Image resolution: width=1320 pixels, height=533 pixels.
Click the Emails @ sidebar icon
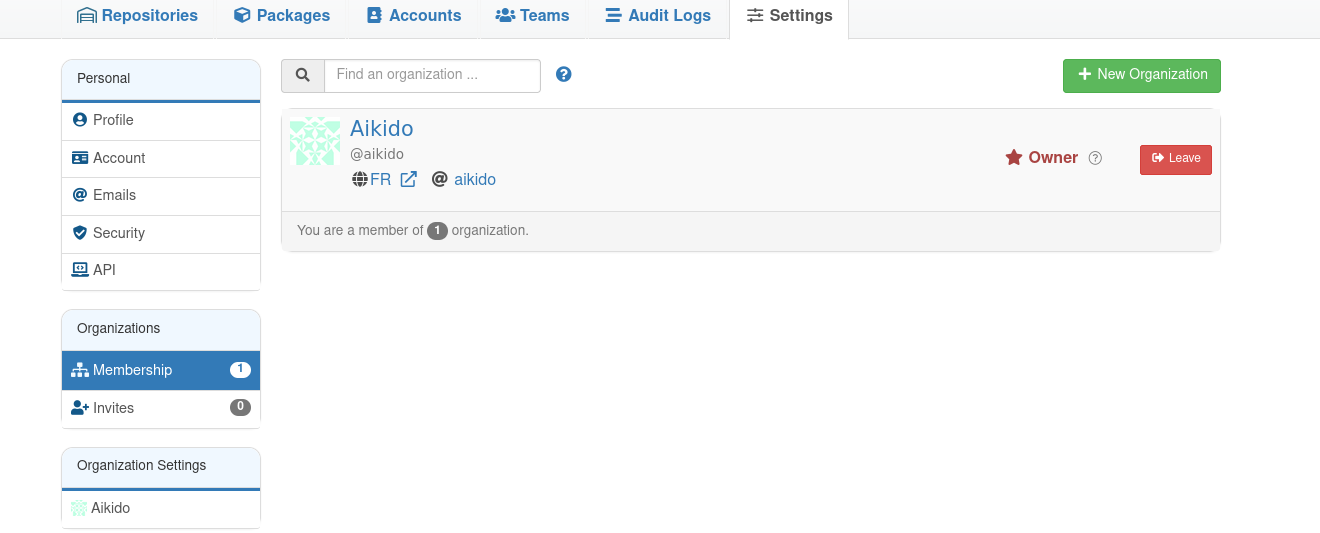tap(80, 195)
